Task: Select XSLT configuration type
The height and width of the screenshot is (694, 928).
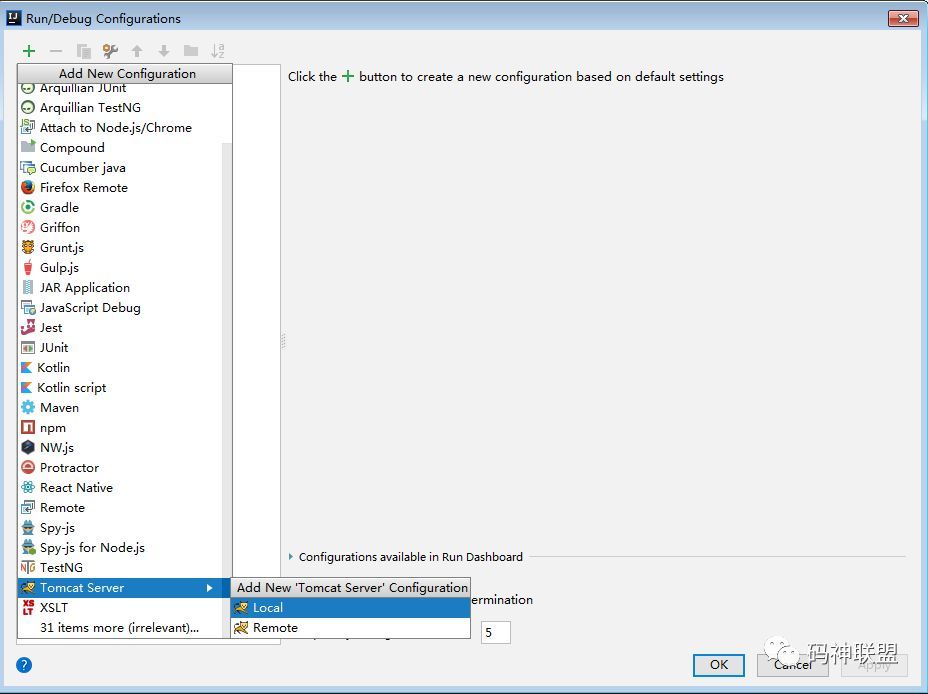Action: pos(120,608)
